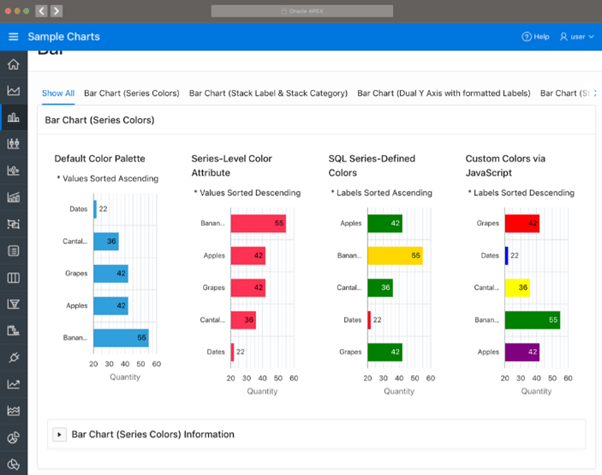Screen dimensions: 602x475
Task: Click the pink Cantaloupe 36 bar
Action: [x=243, y=320]
